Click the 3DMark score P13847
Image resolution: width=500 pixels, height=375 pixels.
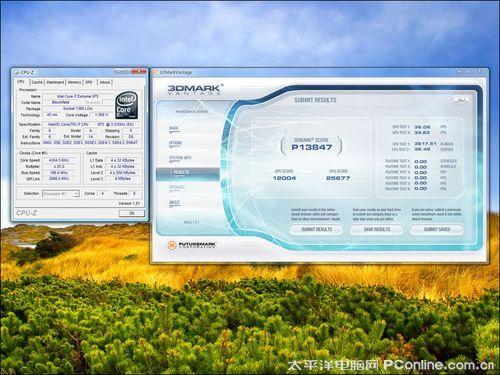(312, 147)
